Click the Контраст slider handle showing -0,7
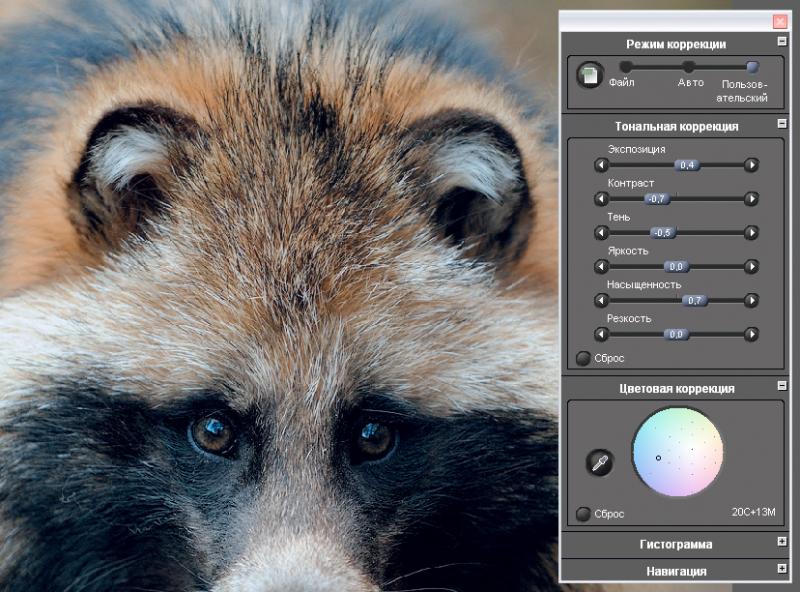 click(657, 199)
